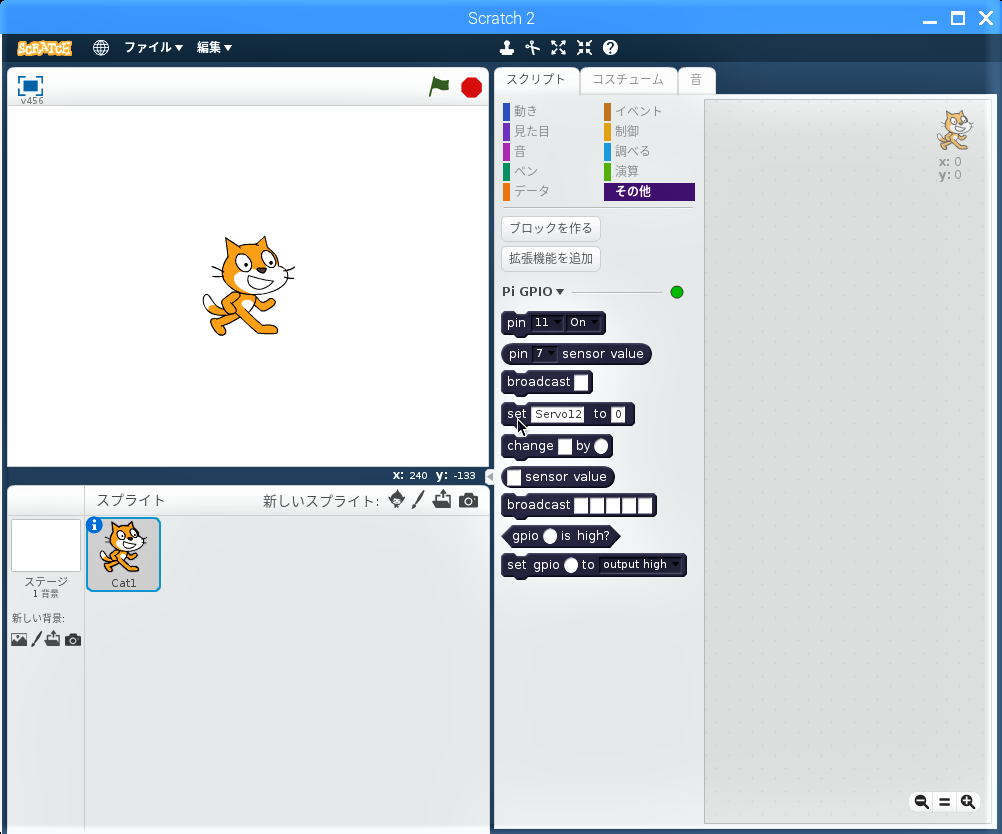Reset scripts area zoom level
Image resolution: width=1002 pixels, height=834 pixels.
(x=944, y=801)
